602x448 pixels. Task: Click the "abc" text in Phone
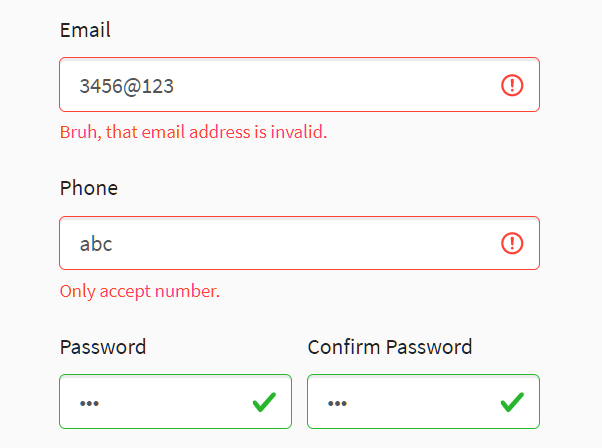(96, 244)
